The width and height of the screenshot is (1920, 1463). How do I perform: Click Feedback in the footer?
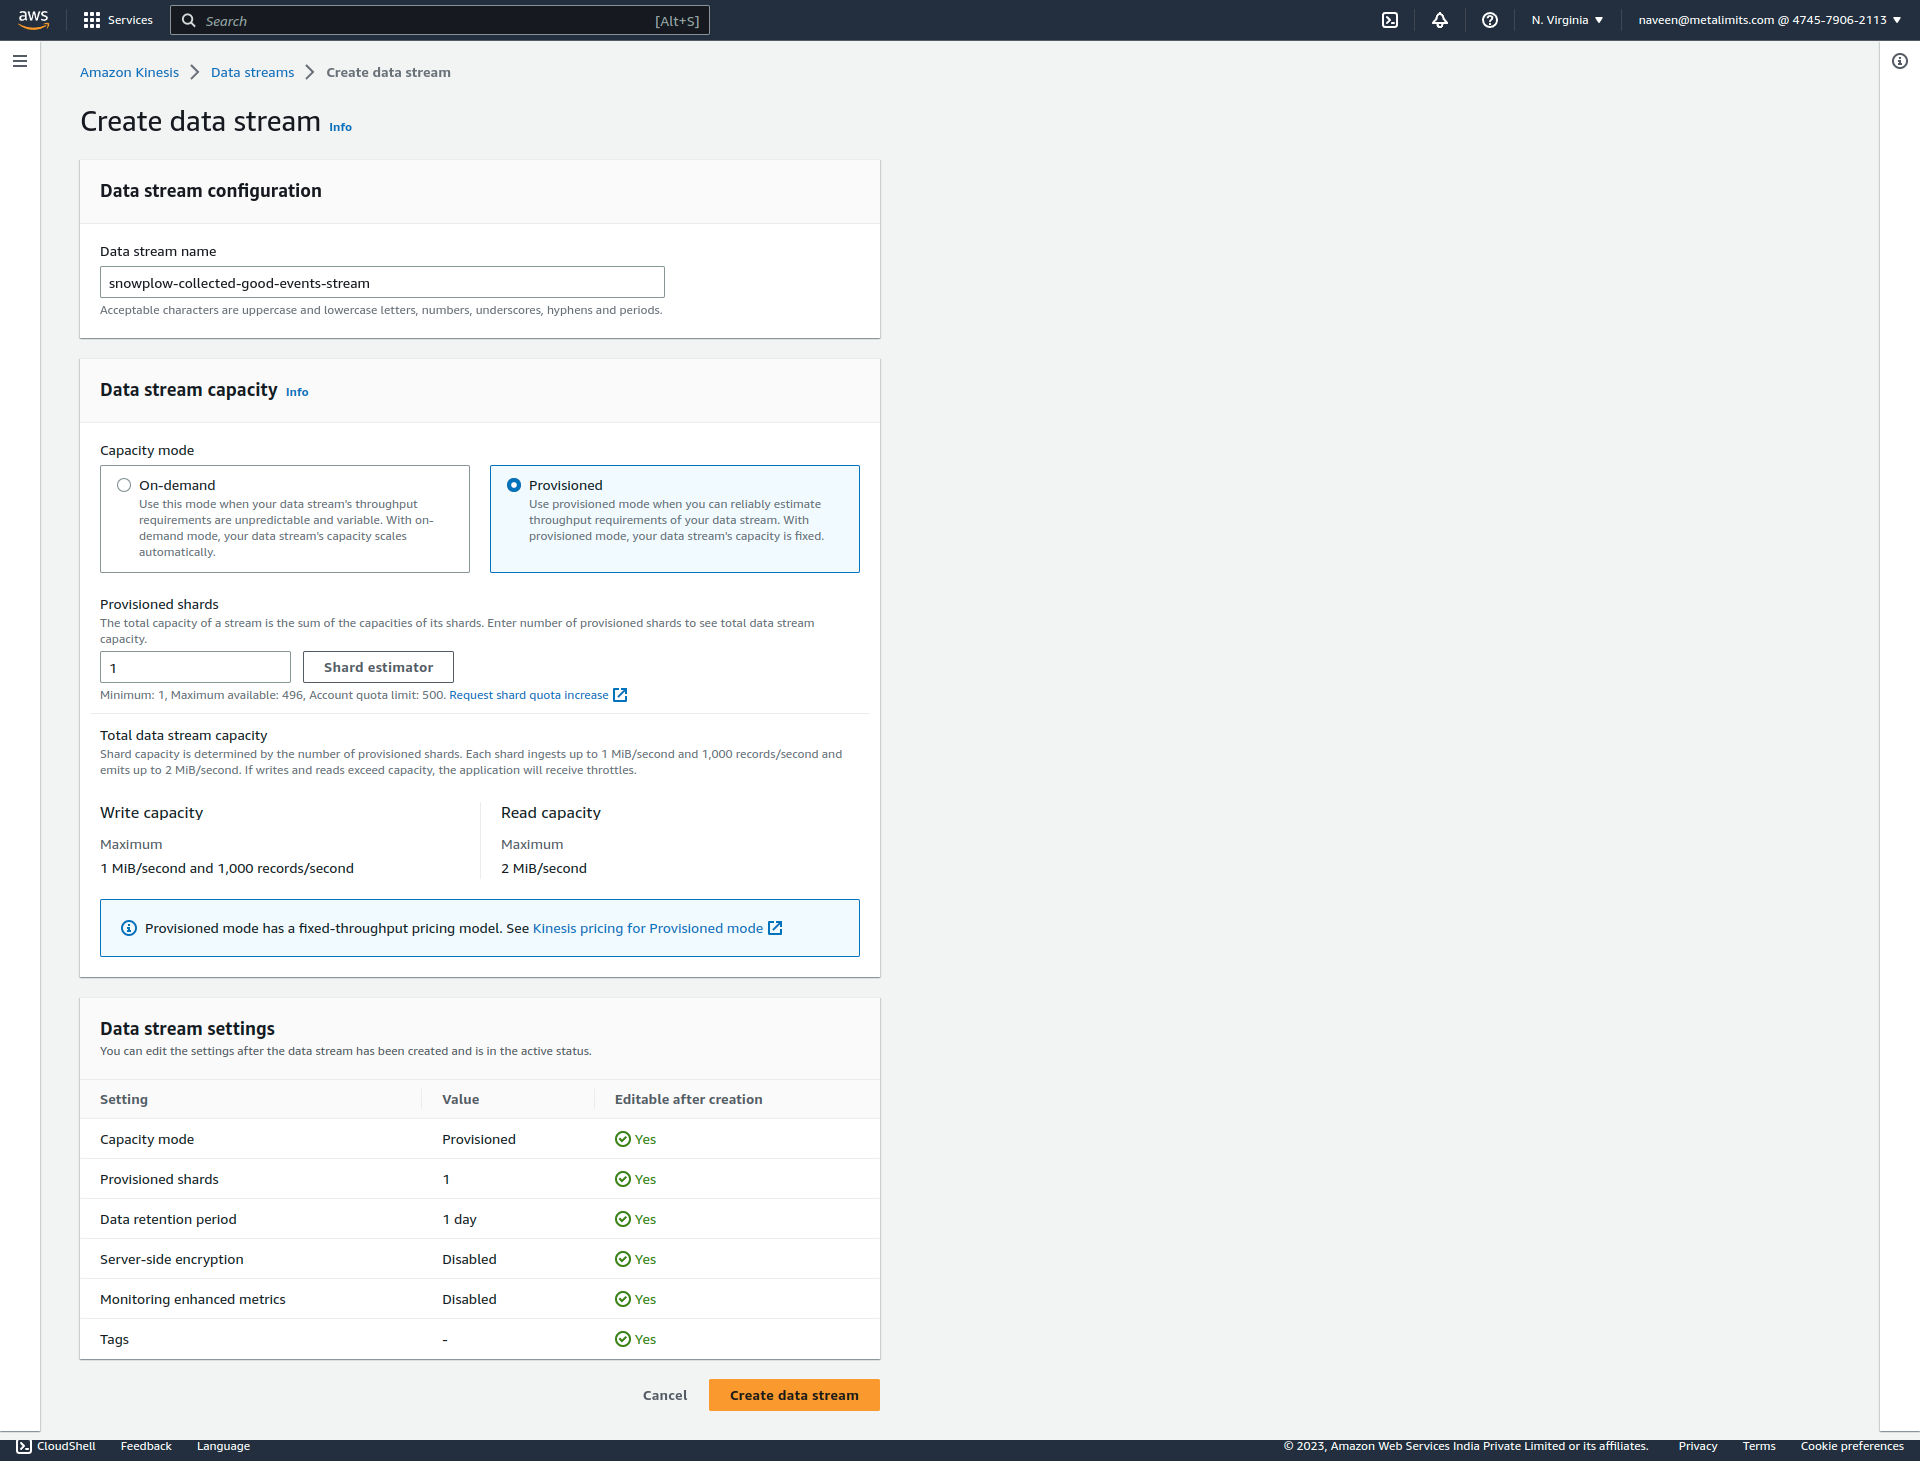point(146,1446)
